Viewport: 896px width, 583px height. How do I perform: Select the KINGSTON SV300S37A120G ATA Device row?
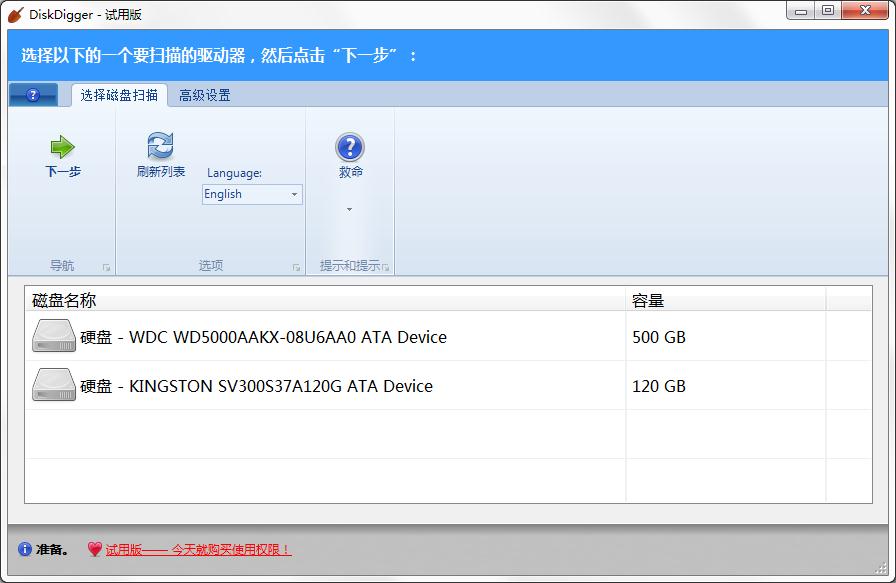point(449,385)
